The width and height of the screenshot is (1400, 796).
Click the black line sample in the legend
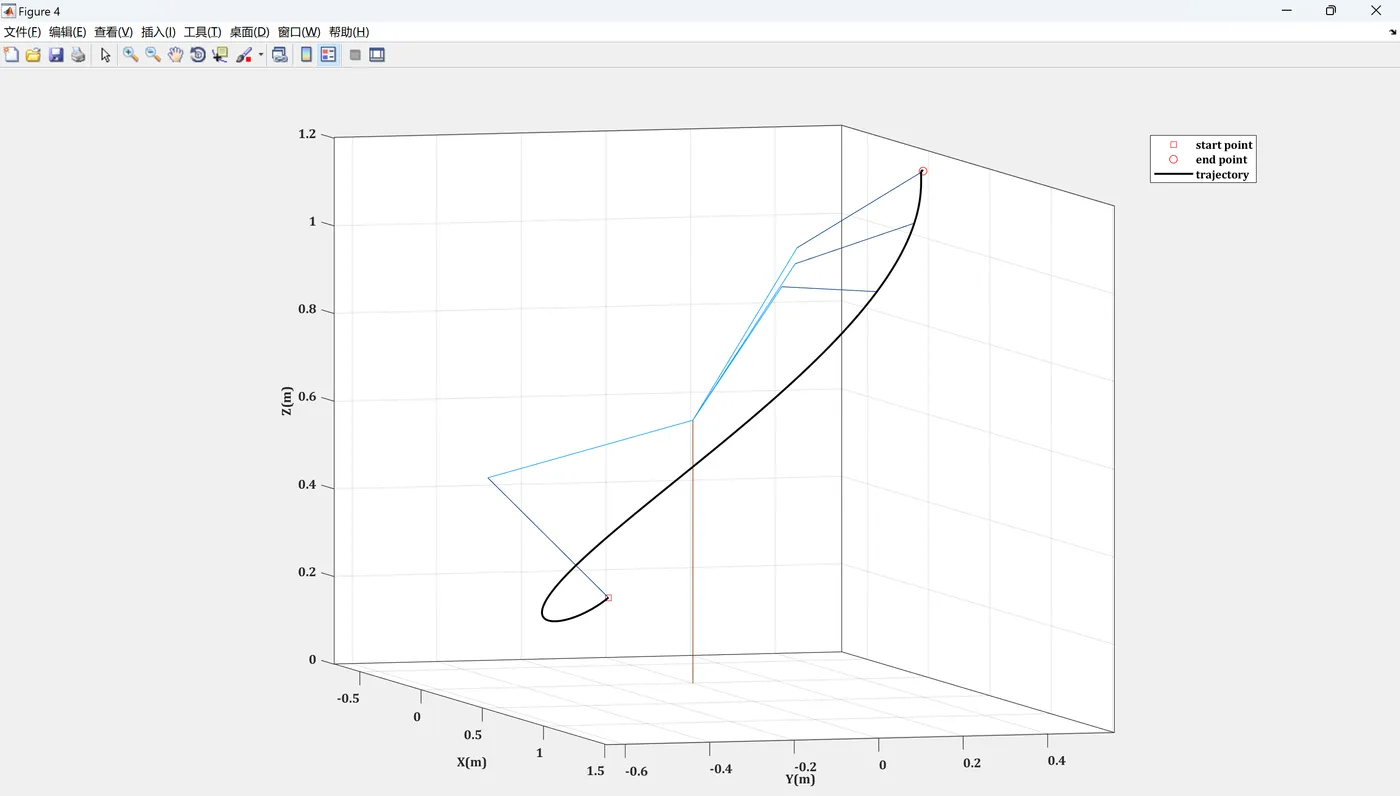[x=1173, y=175]
